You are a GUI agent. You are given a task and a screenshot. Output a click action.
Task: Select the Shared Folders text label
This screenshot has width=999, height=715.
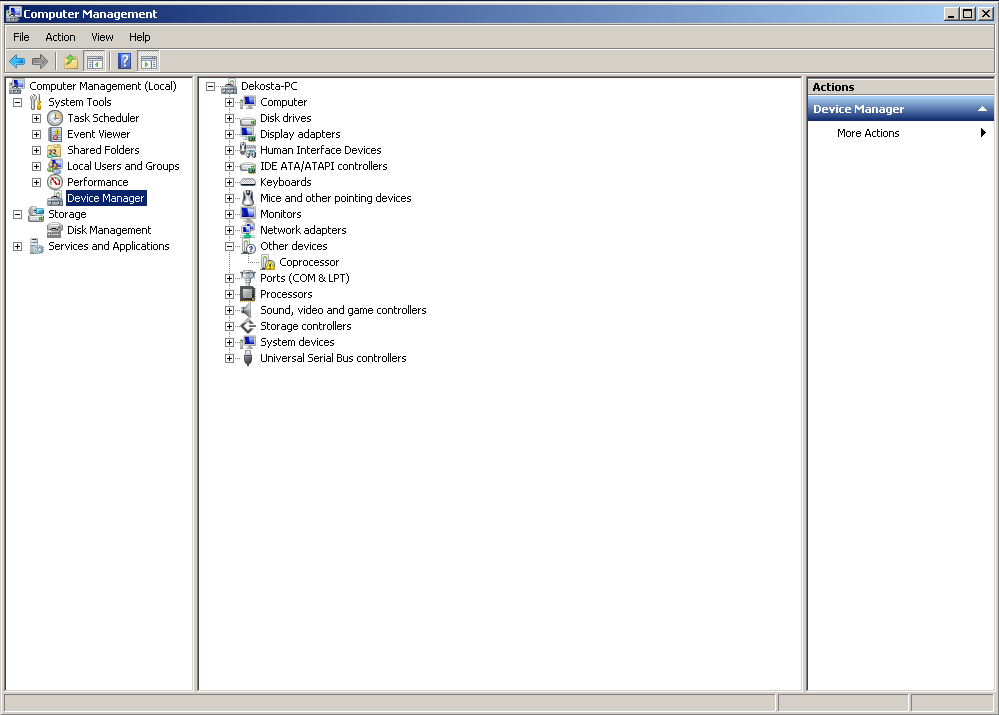click(103, 150)
